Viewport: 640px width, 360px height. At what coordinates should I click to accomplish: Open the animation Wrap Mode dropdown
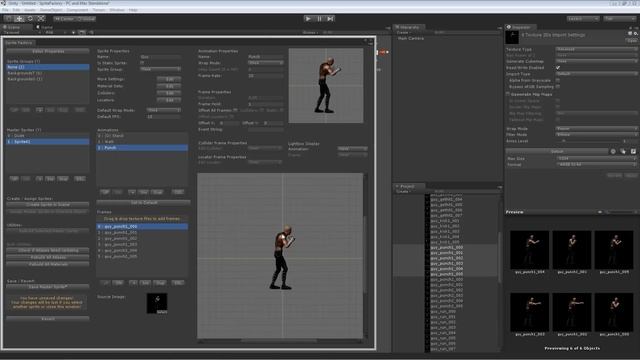pos(266,63)
